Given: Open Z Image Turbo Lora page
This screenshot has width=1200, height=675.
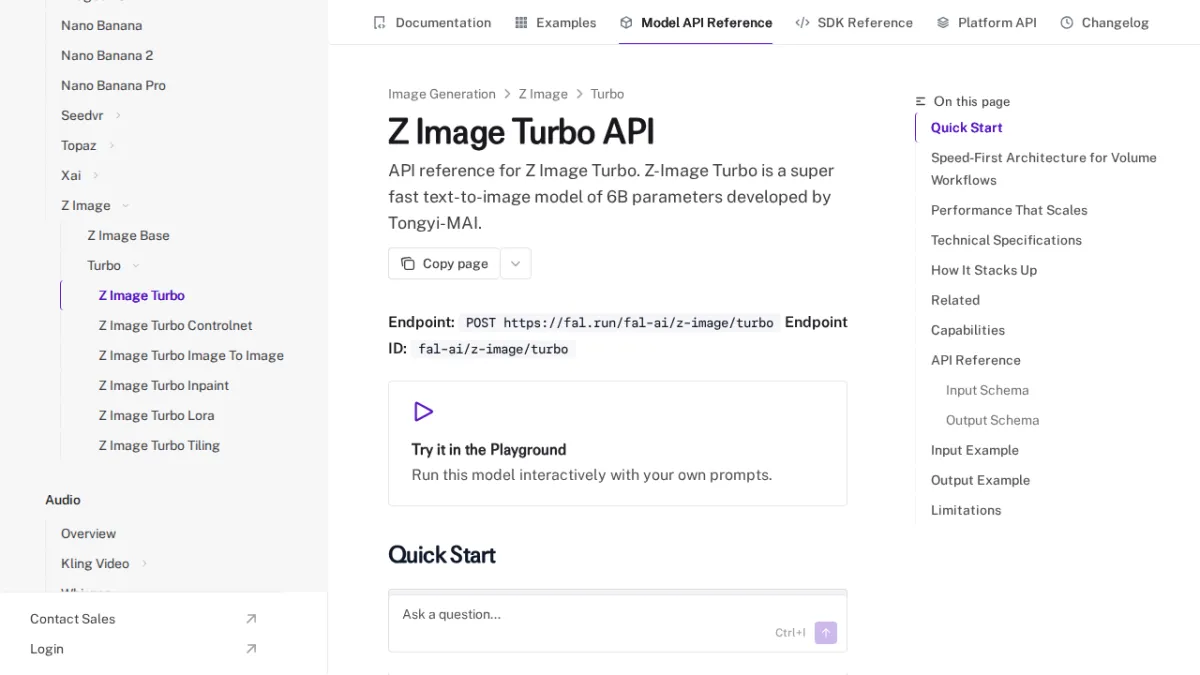Looking at the screenshot, I should coord(156,415).
